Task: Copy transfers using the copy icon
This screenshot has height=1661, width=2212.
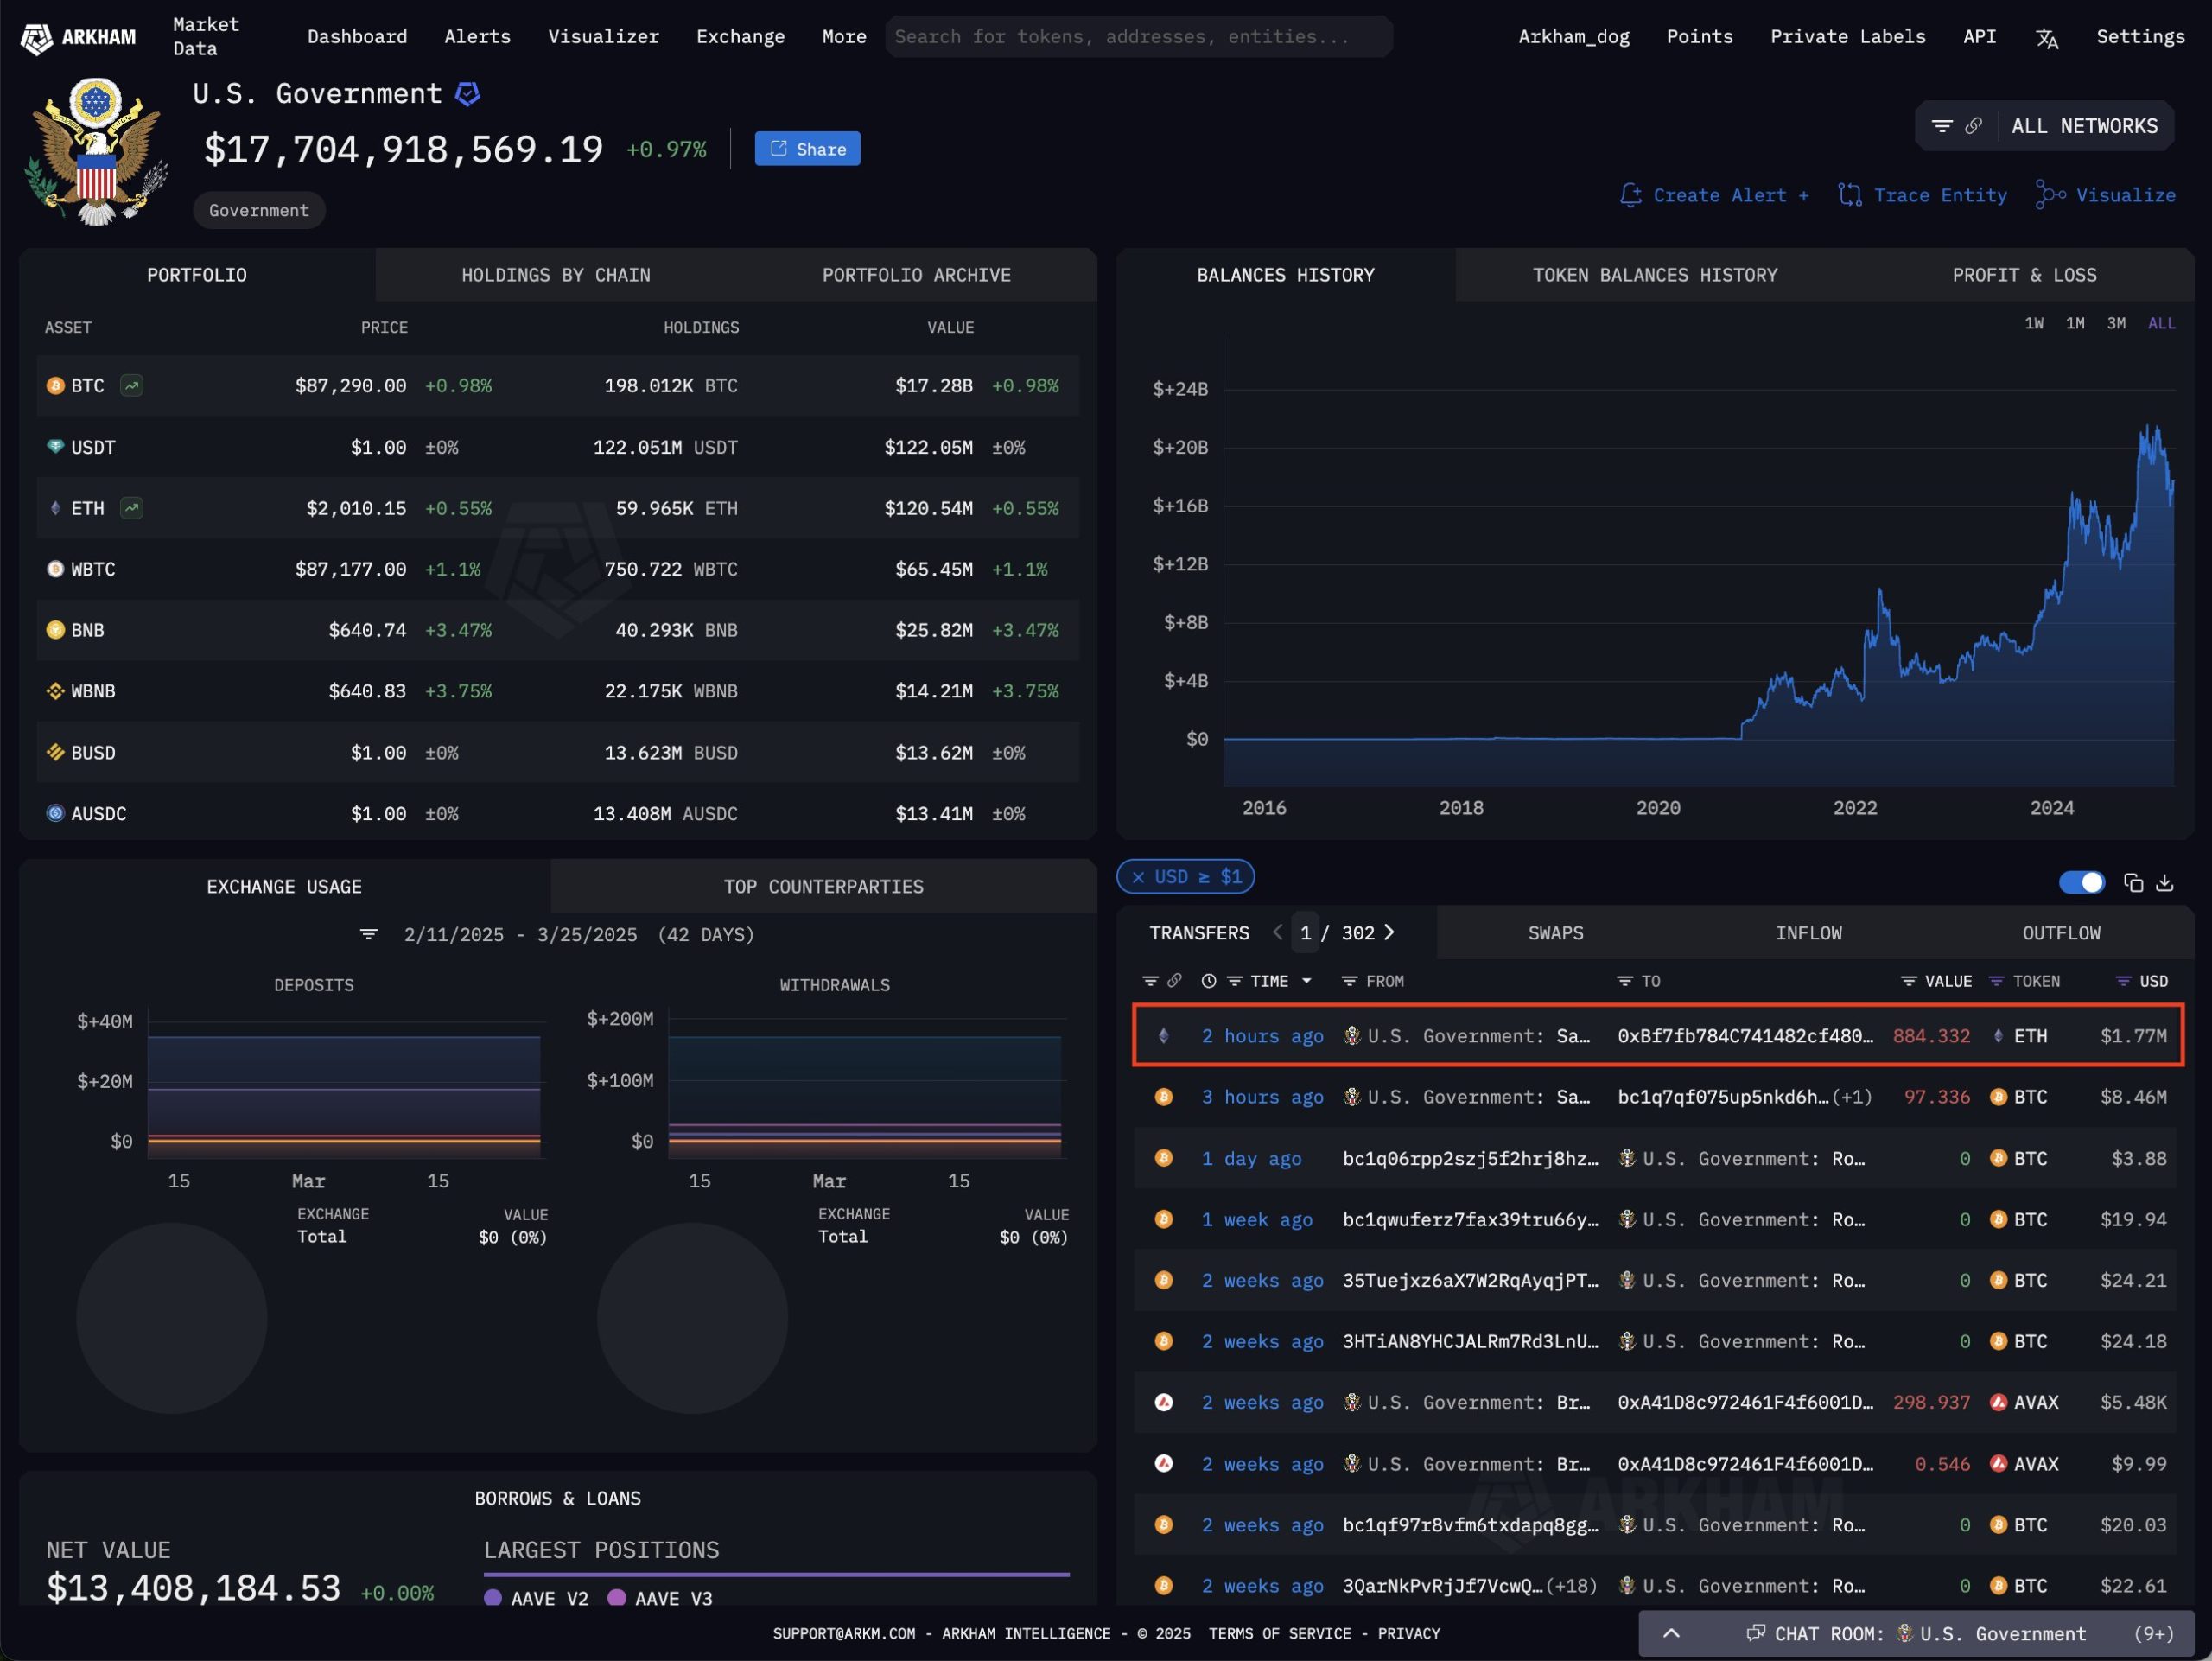Action: [2133, 883]
